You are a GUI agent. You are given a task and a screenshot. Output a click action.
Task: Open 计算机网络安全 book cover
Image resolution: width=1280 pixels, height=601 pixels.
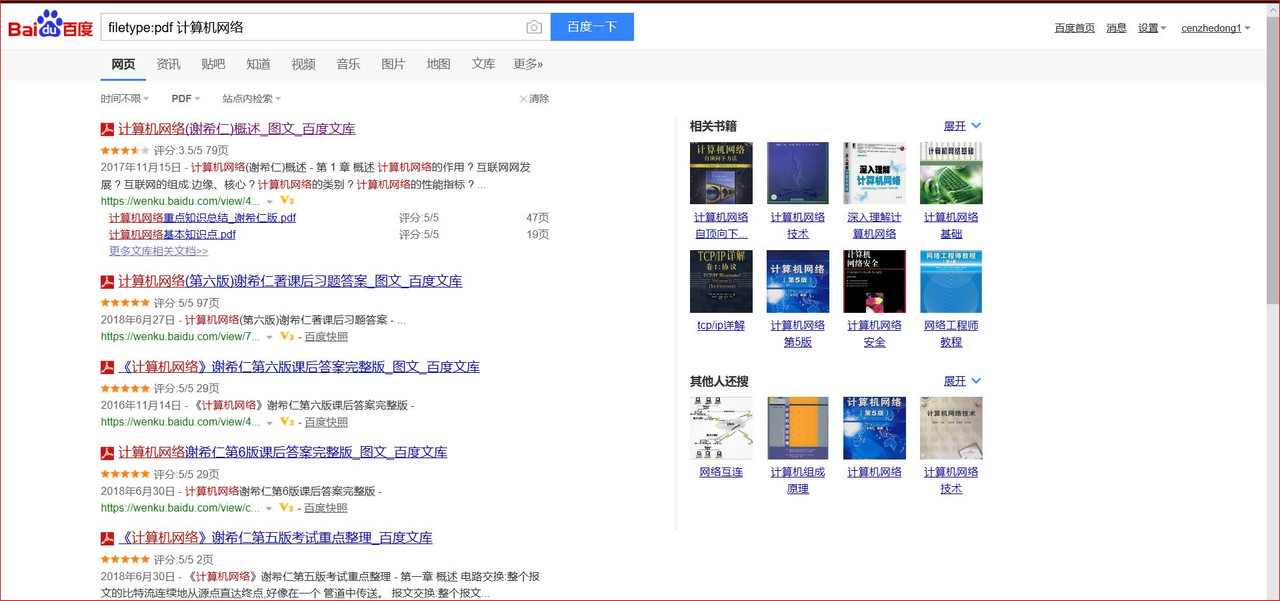click(874, 281)
